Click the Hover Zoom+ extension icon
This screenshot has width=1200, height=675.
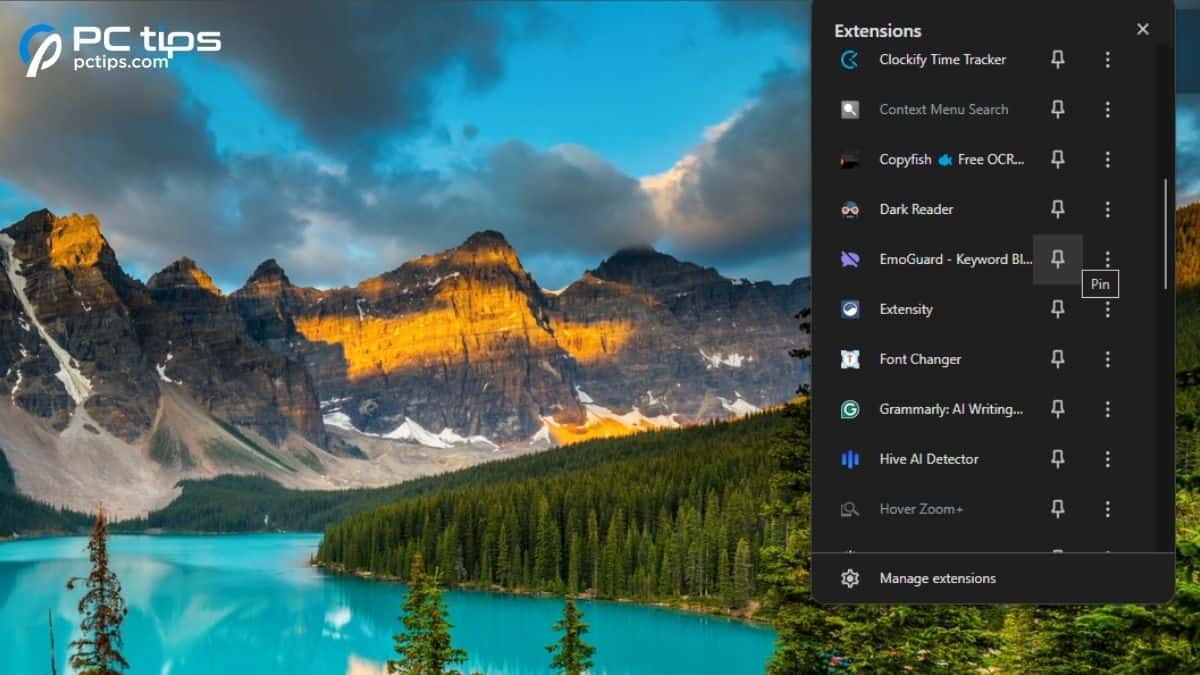(x=850, y=509)
